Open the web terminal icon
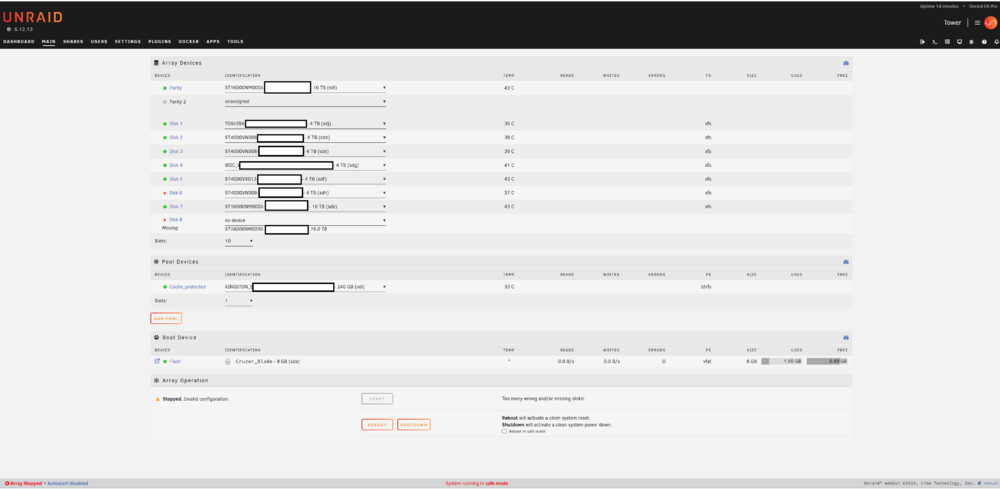This screenshot has width=1000, height=489. pyautogui.click(x=934, y=41)
